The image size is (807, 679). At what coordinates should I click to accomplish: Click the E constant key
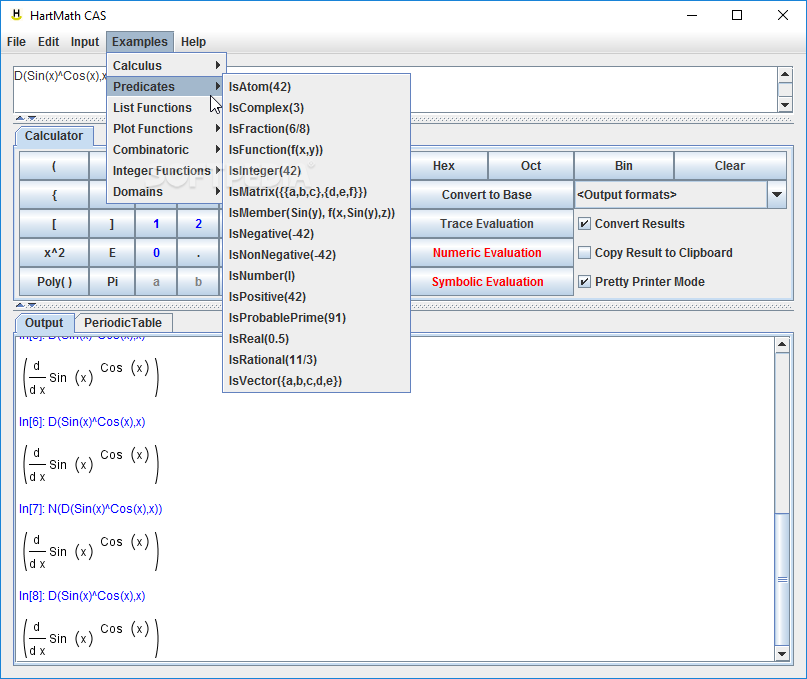pyautogui.click(x=112, y=253)
